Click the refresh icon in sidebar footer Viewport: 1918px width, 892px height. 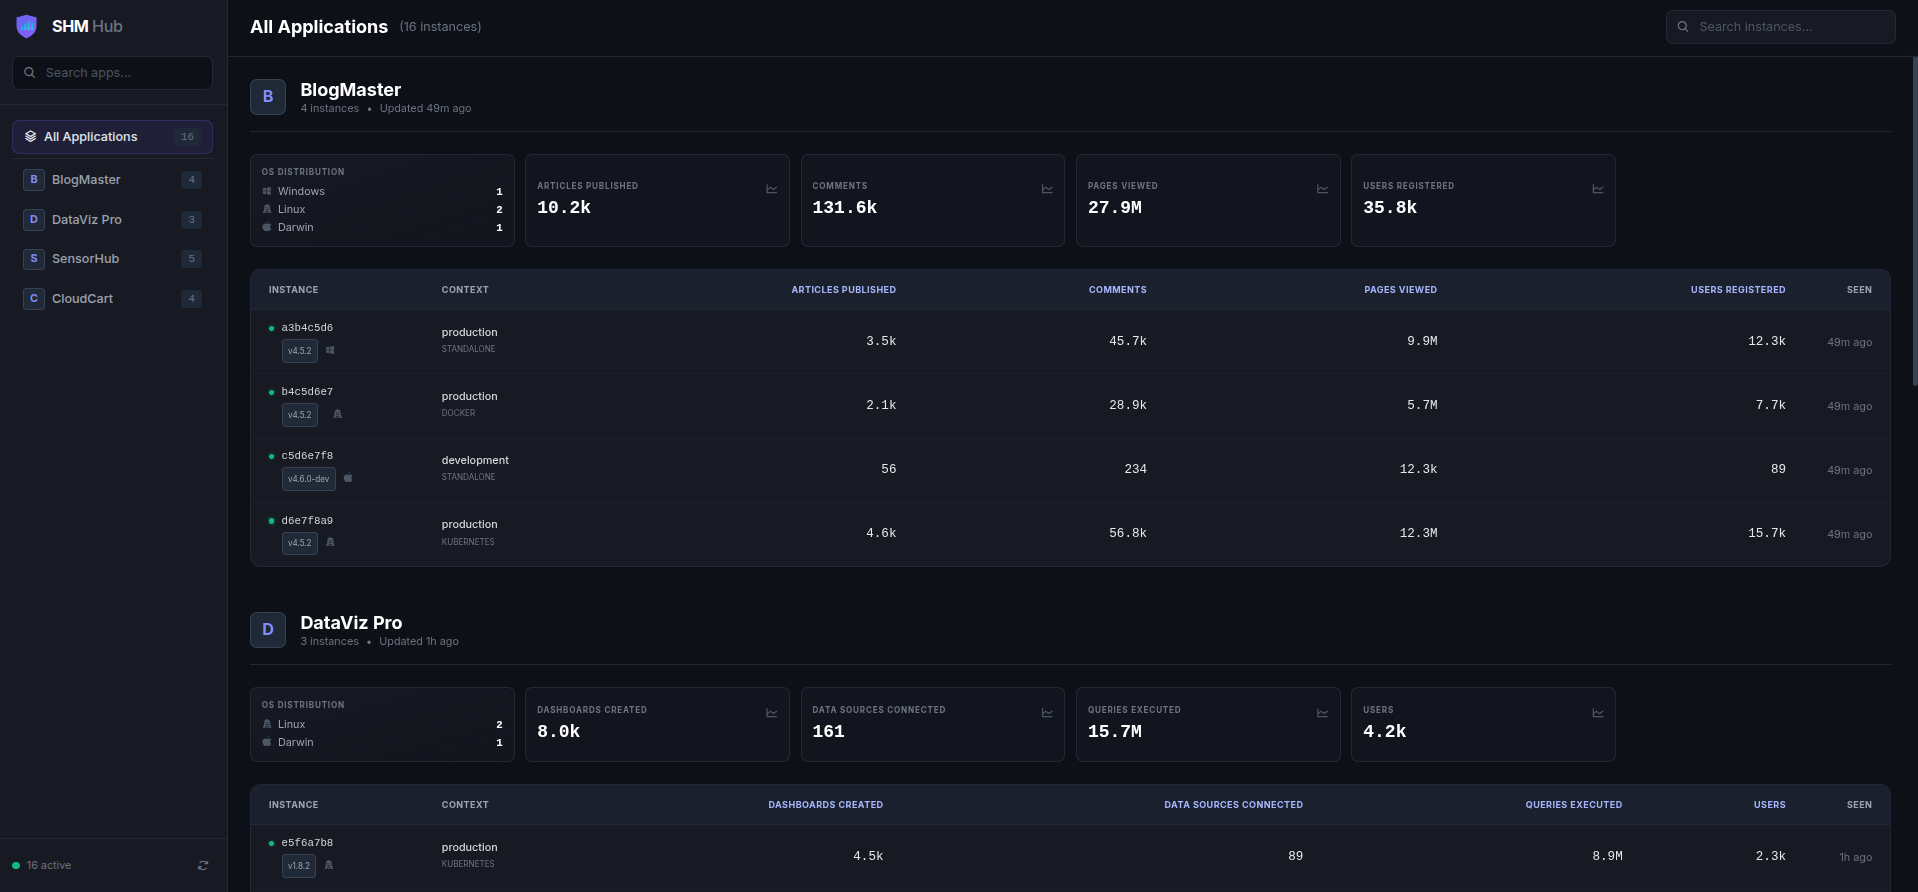(203, 866)
